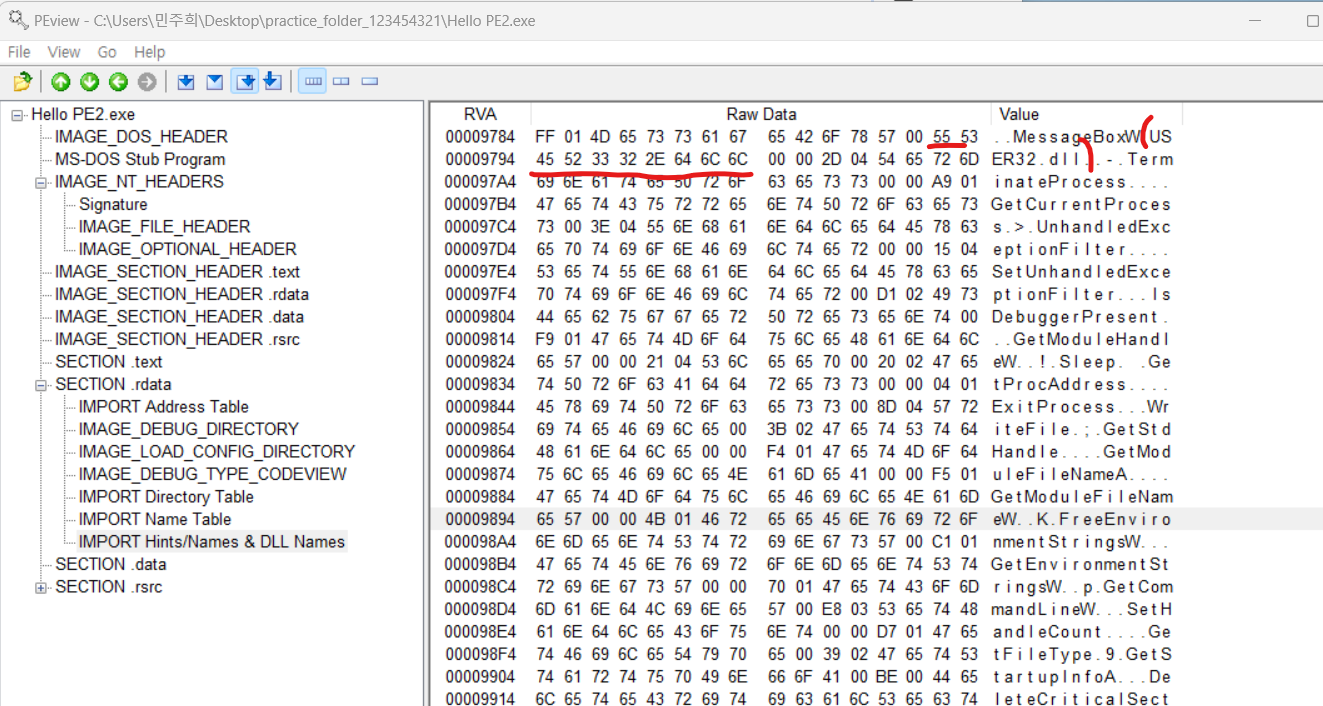Select Signature under IMAGE_NT_HEADERS
The height and width of the screenshot is (706, 1323).
113,204
